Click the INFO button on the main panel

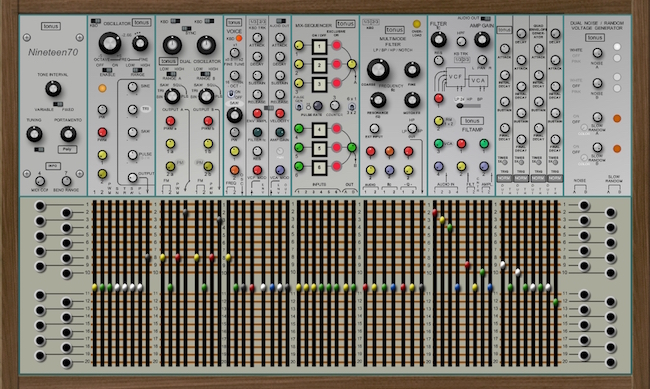tap(53, 165)
